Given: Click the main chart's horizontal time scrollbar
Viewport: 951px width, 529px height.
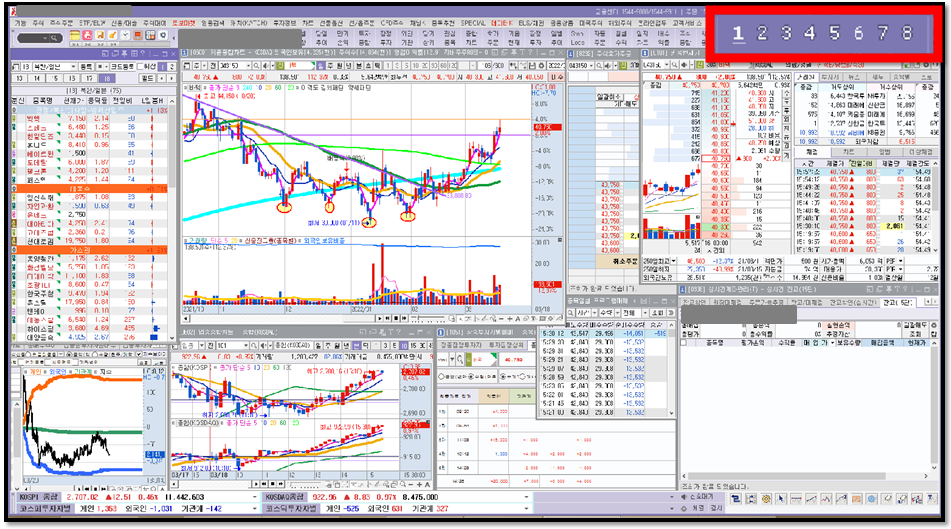Looking at the screenshot, I should (x=280, y=318).
